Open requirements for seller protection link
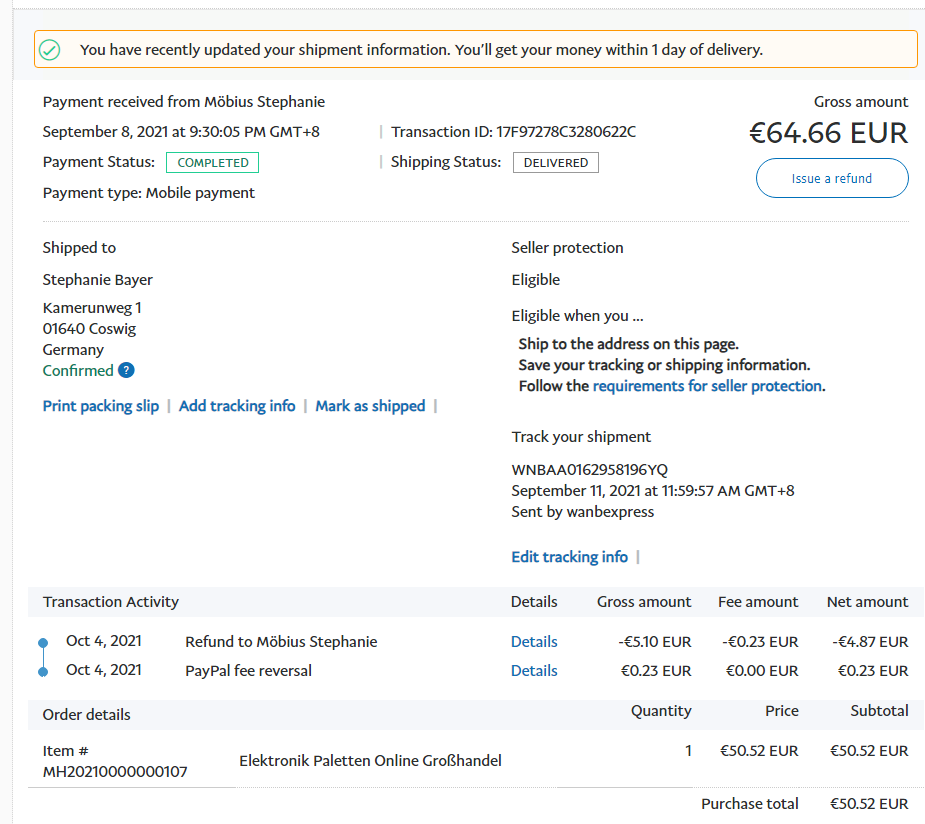Screen dimensions: 925x824 707,386
